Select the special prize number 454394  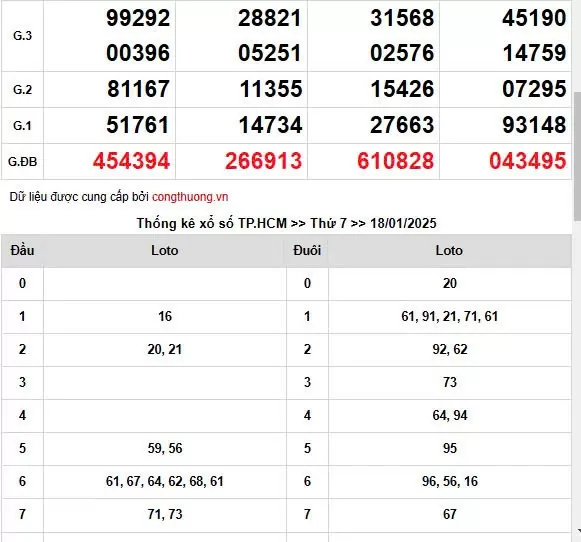point(131,161)
